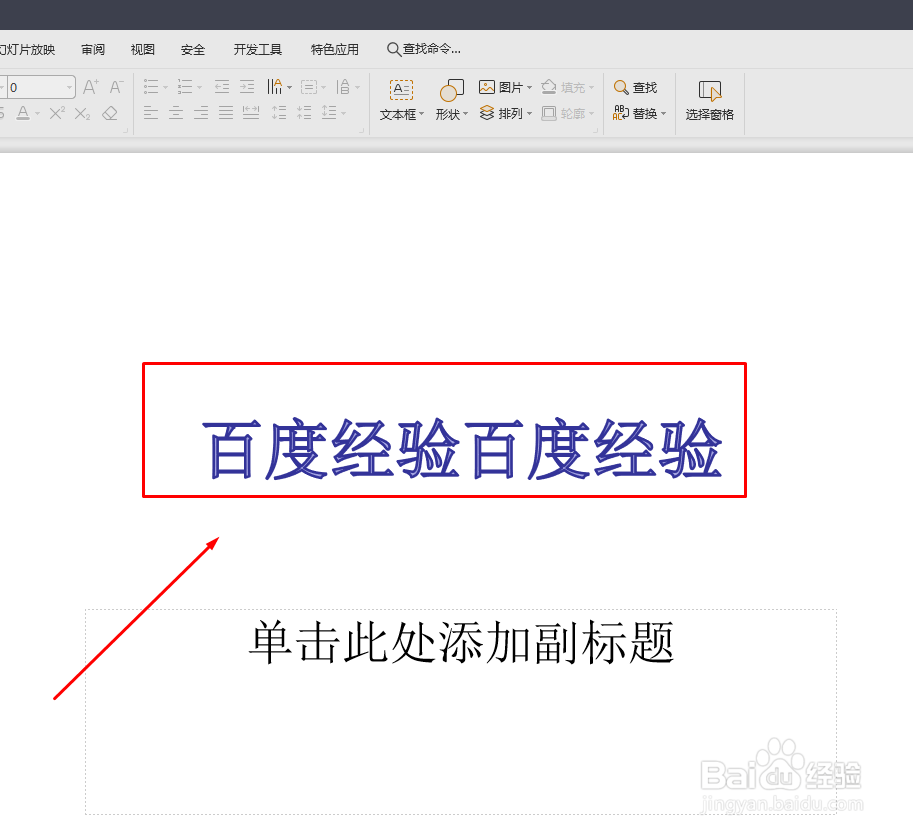Viewport: 913px width, 835px height.
Task: Click the 文本框 text box icon
Action: (x=401, y=91)
